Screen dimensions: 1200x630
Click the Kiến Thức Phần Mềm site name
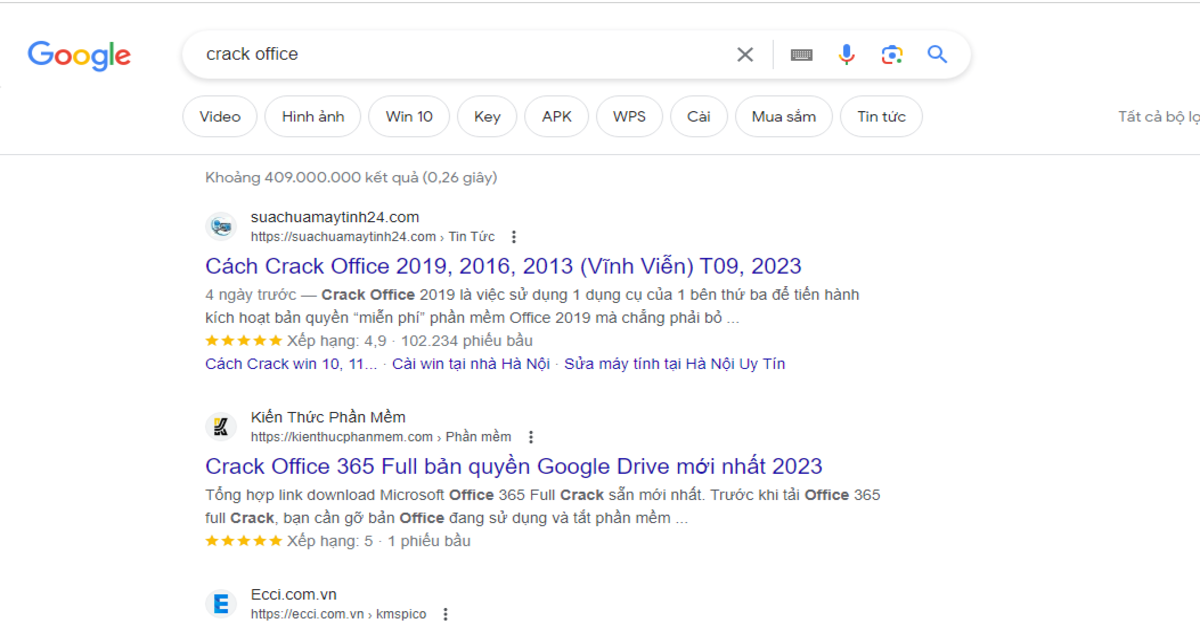(x=328, y=417)
